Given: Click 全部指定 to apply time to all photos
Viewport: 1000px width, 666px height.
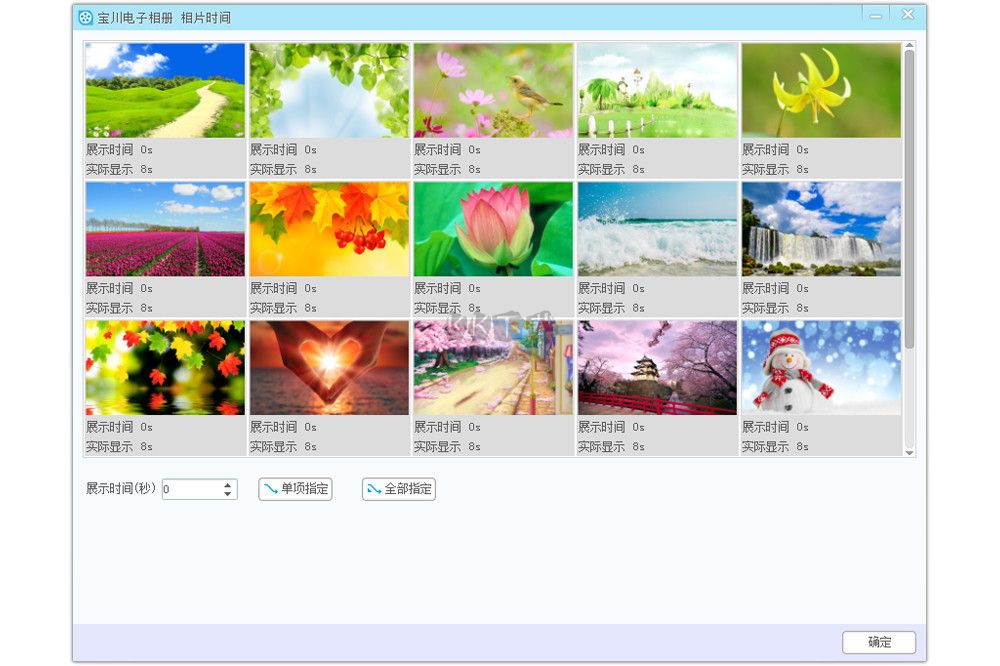Looking at the screenshot, I should [x=400, y=489].
